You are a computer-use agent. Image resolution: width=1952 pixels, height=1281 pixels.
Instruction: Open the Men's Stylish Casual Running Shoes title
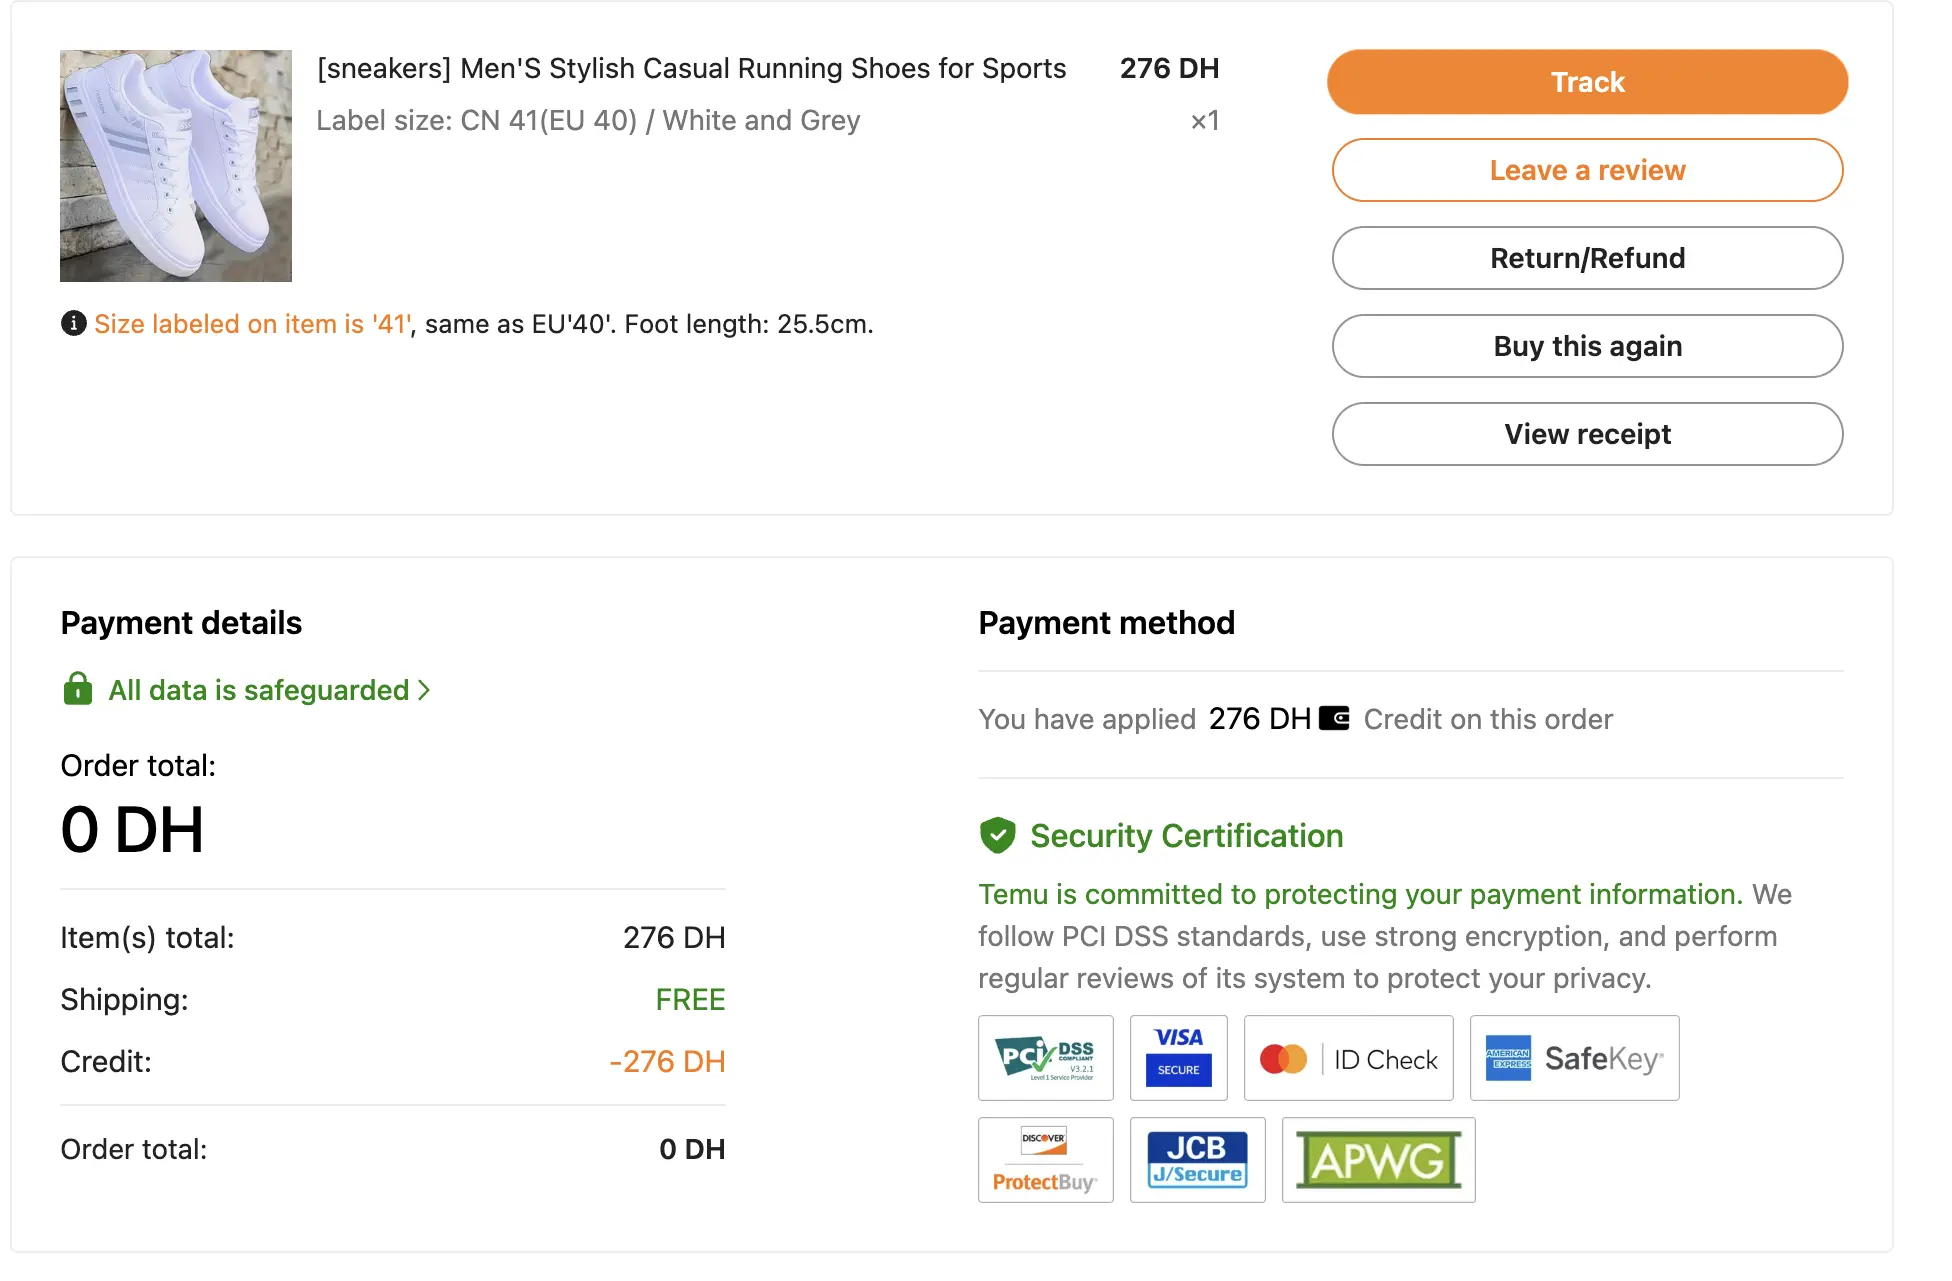pos(691,68)
